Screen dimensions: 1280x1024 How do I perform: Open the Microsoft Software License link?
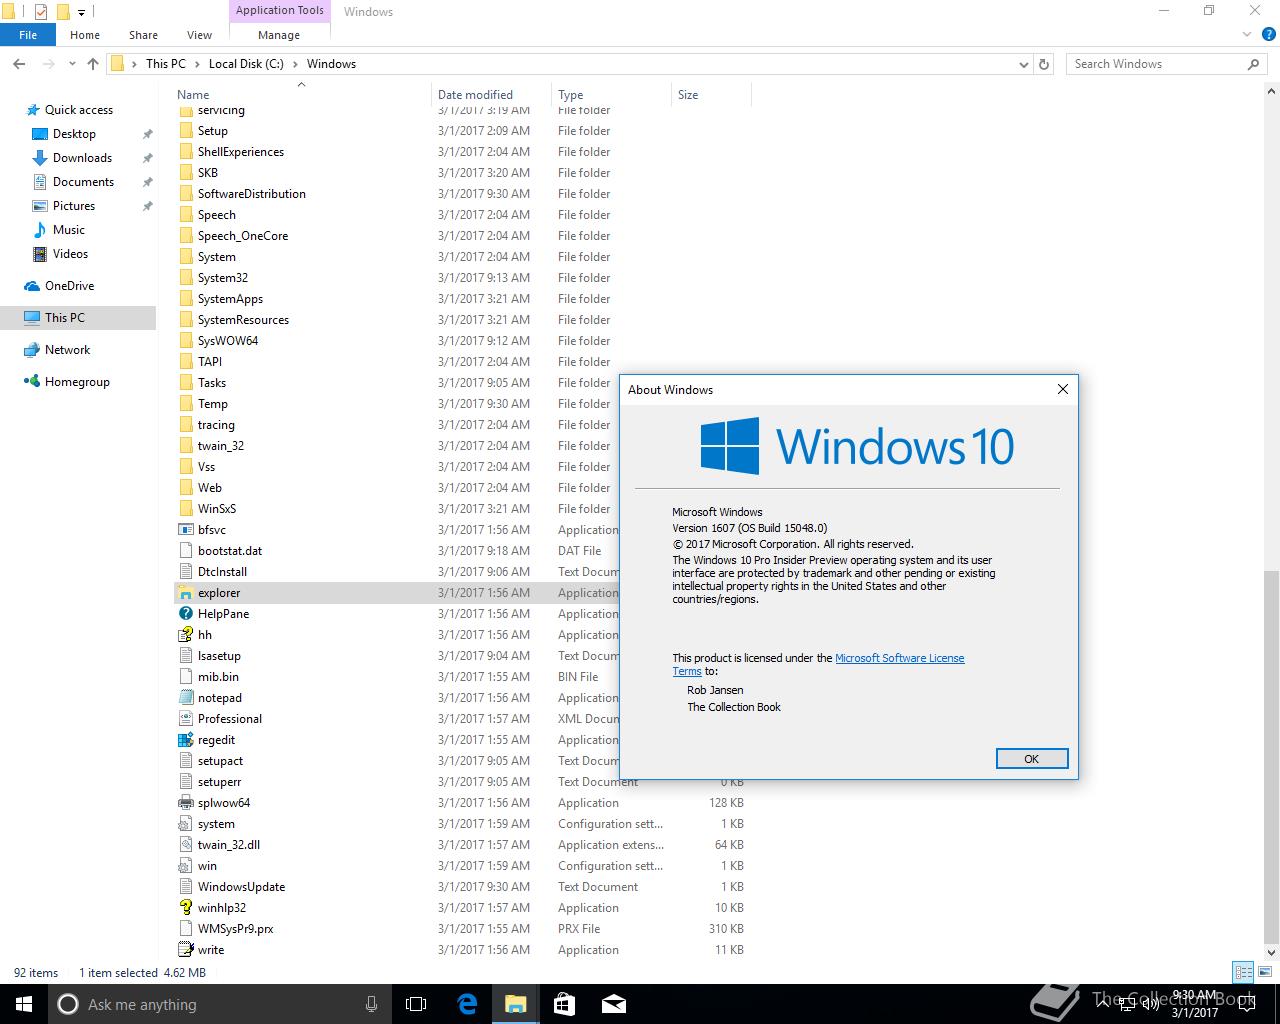coord(900,658)
